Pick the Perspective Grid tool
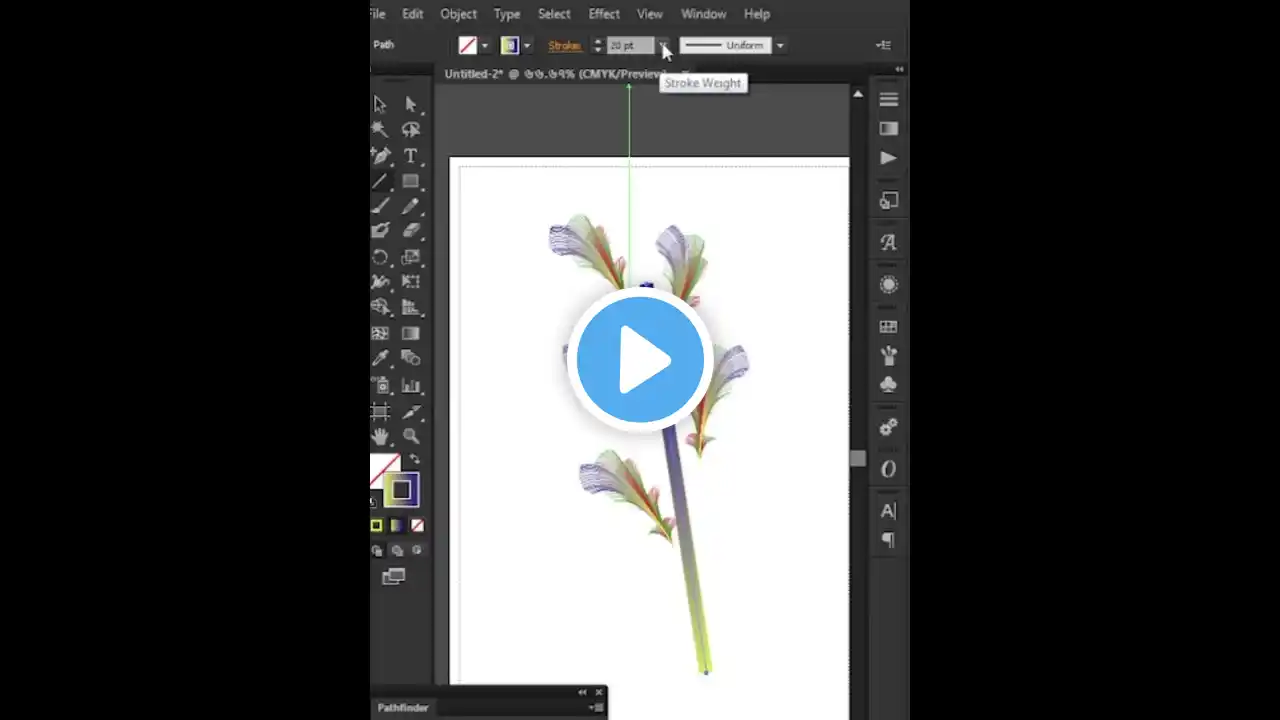1280x720 pixels. tap(410, 307)
